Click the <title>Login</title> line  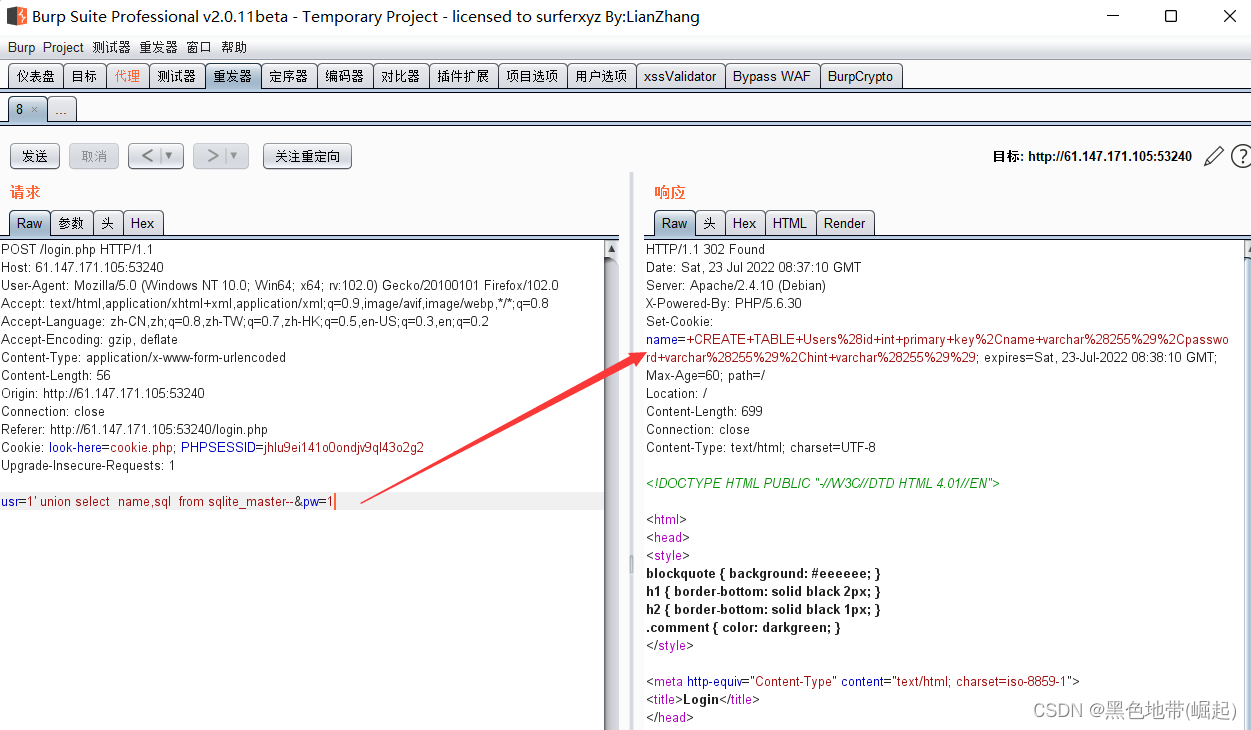(703, 699)
